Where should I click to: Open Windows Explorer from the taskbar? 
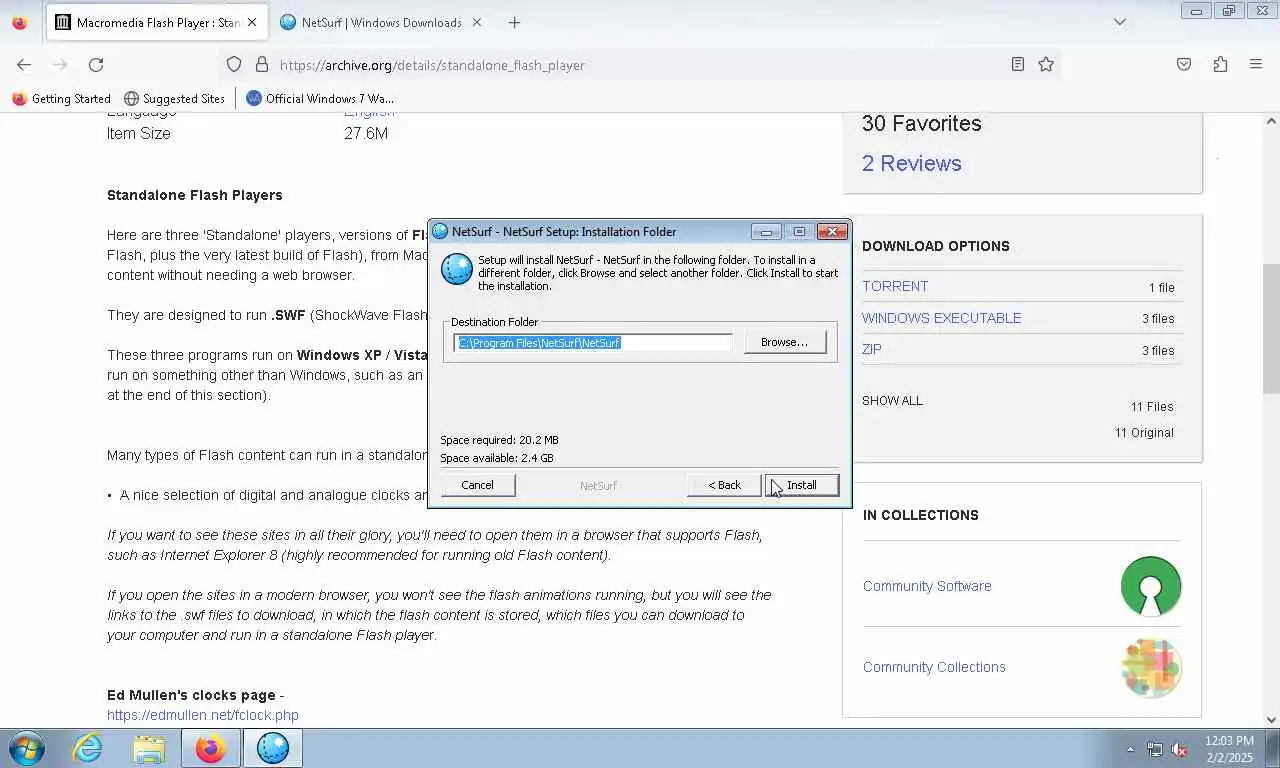[x=149, y=748]
